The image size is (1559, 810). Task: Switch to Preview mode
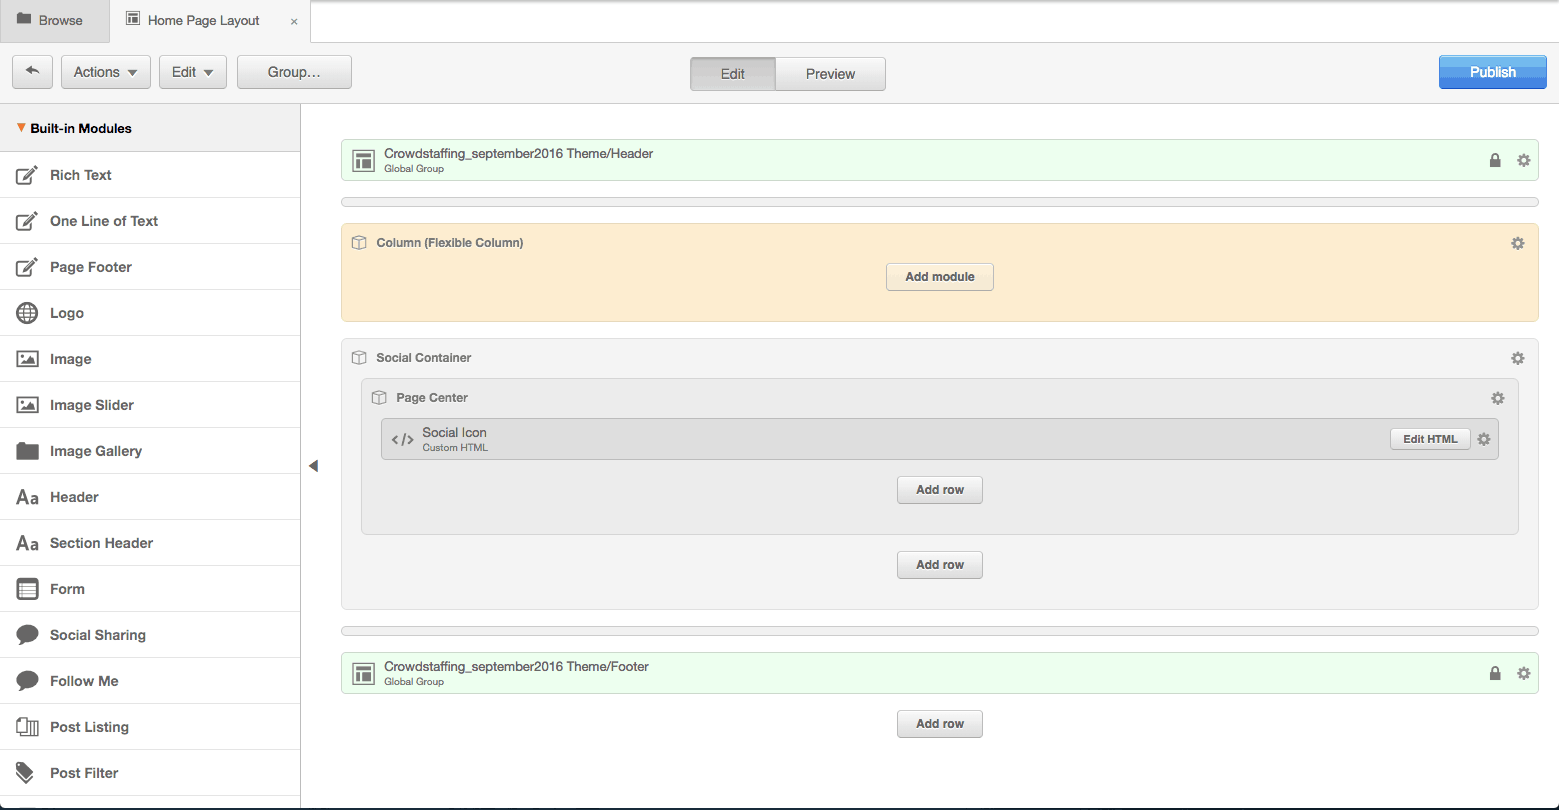tap(830, 73)
